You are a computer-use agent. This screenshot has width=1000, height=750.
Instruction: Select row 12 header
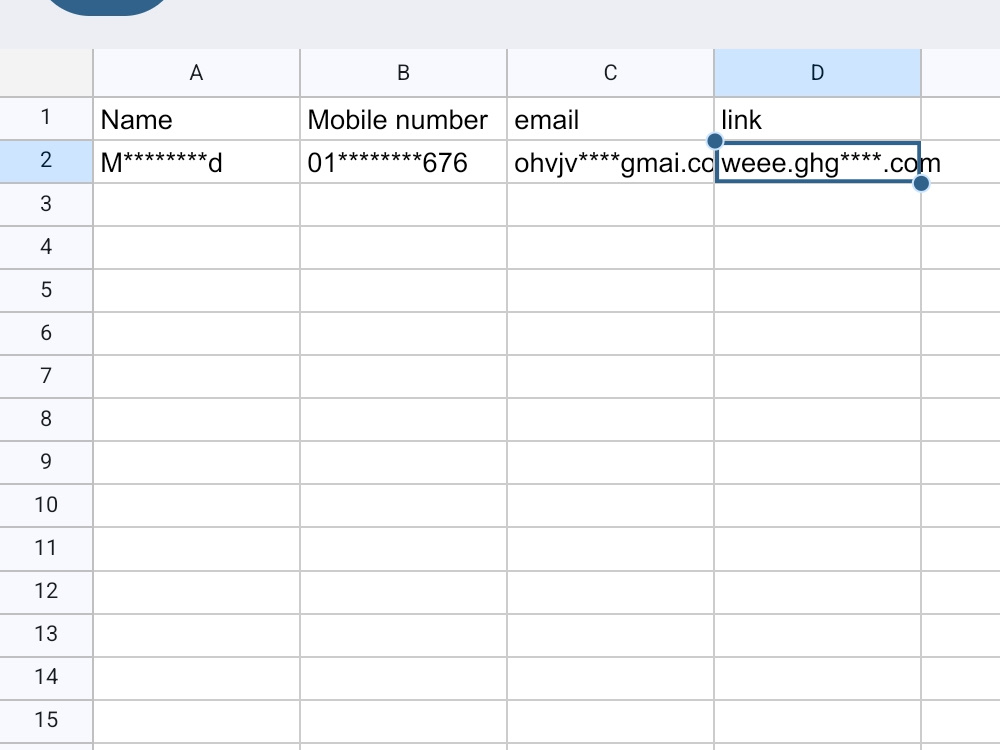[46, 591]
